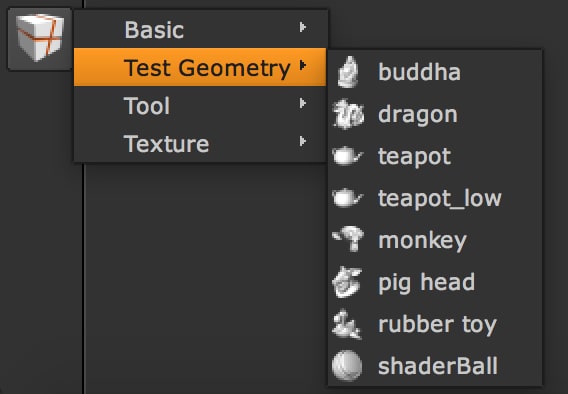Select the Test Geometry menu item

pos(200,67)
